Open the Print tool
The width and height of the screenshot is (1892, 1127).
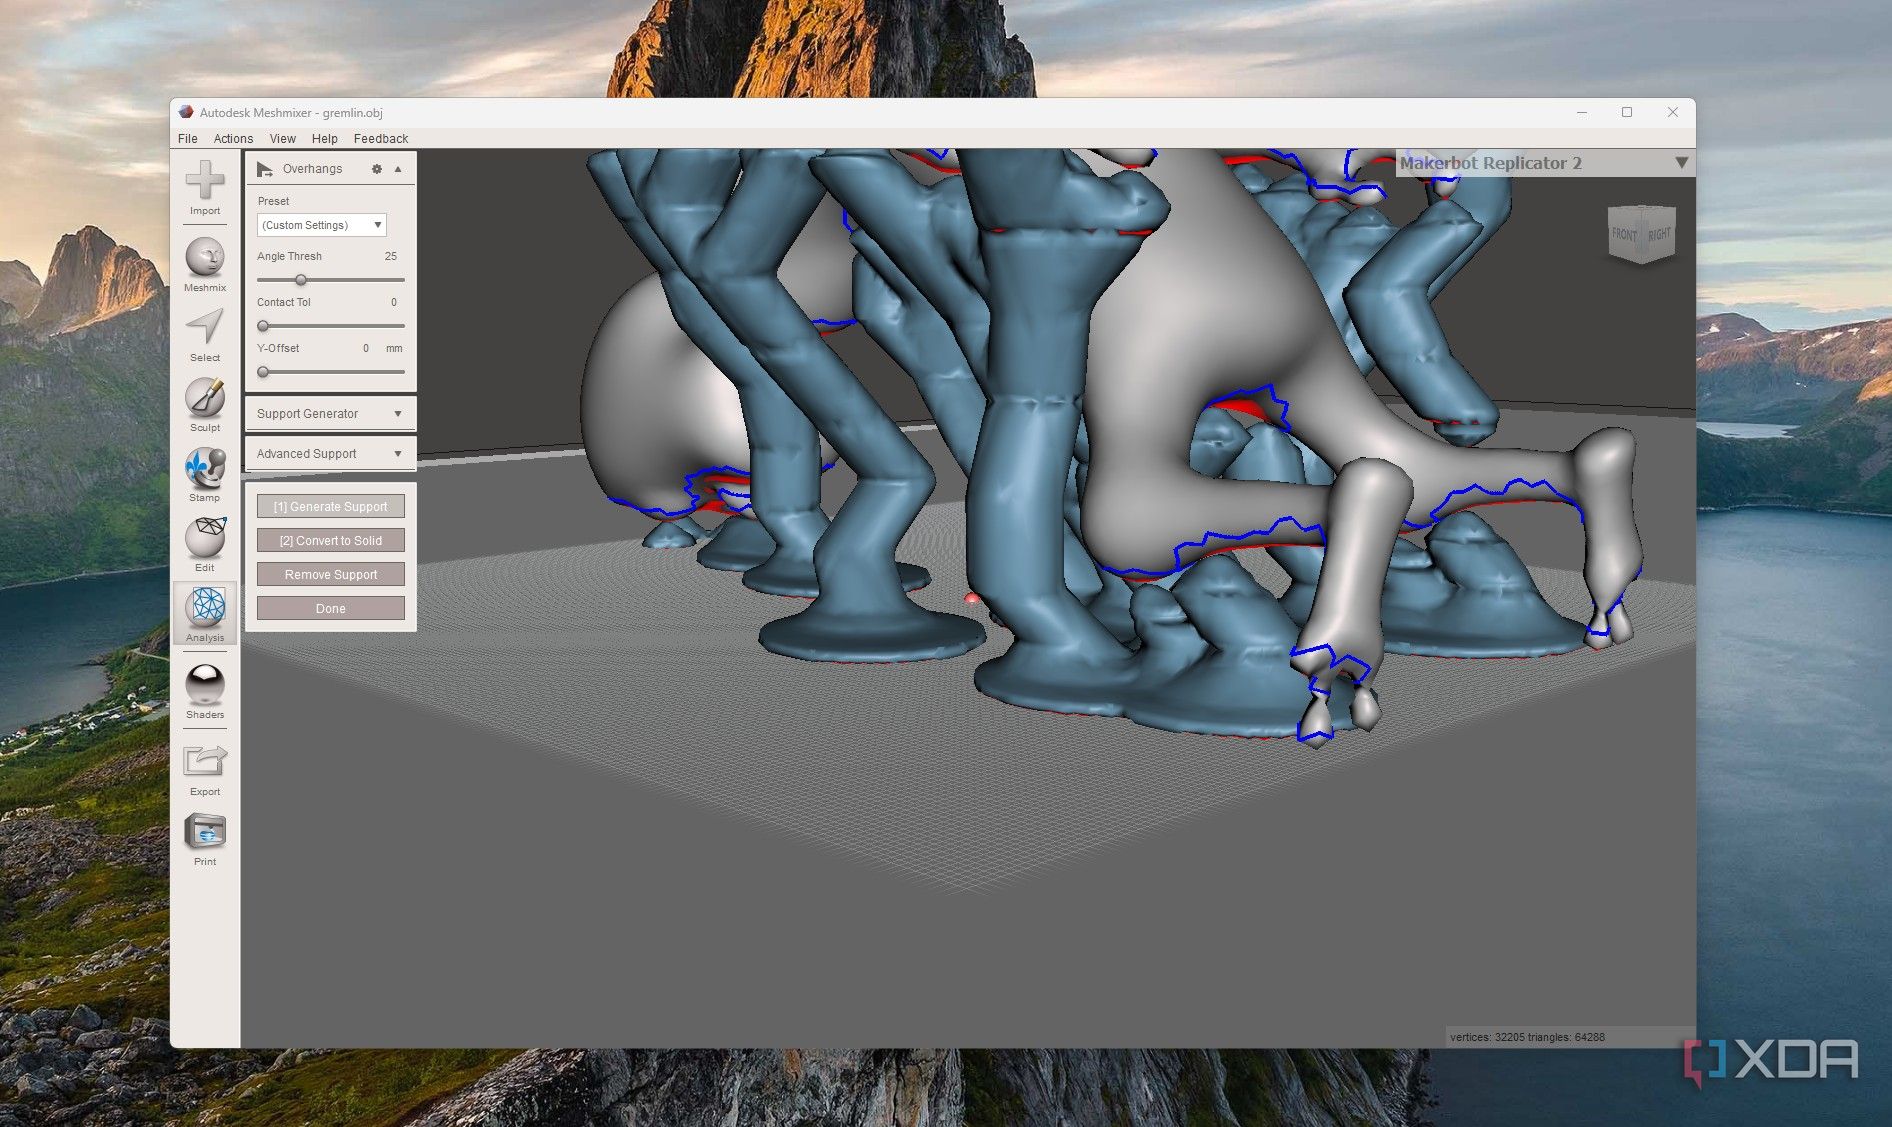tap(205, 839)
